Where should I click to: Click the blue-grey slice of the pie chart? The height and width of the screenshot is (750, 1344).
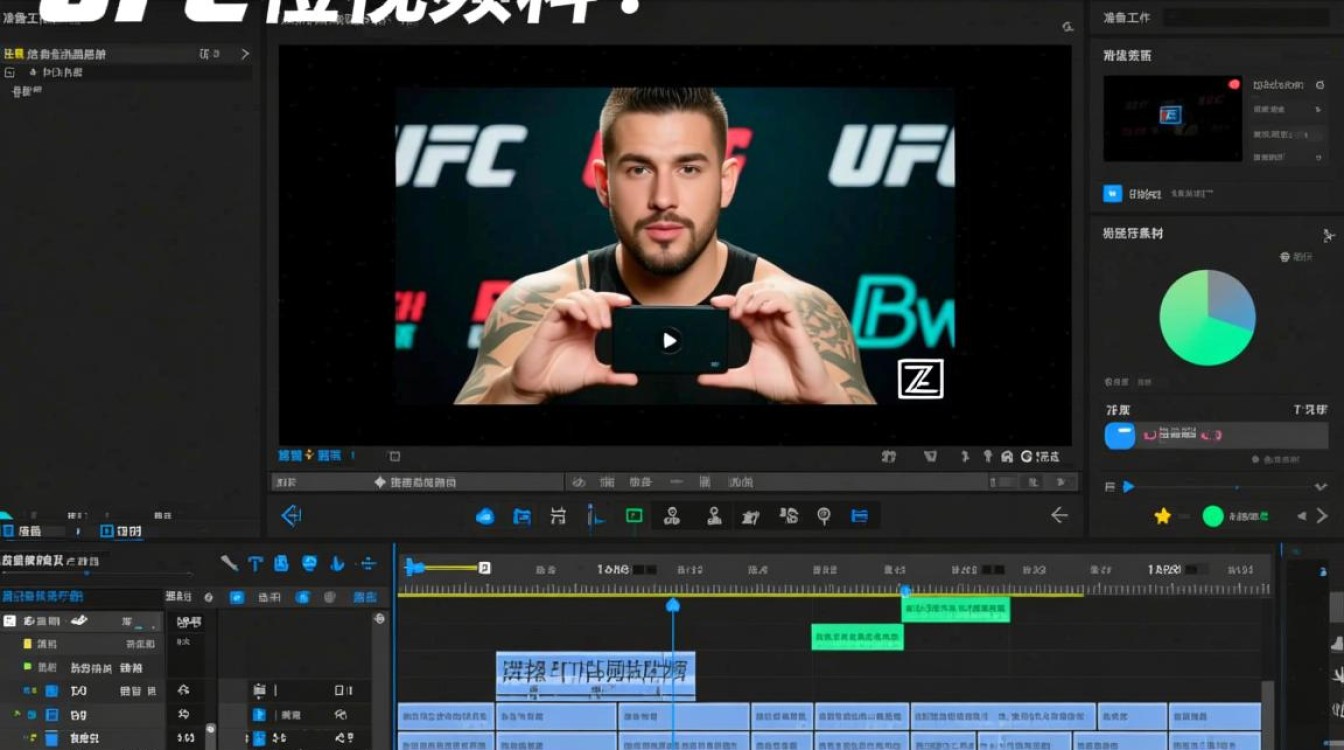pos(1231,300)
